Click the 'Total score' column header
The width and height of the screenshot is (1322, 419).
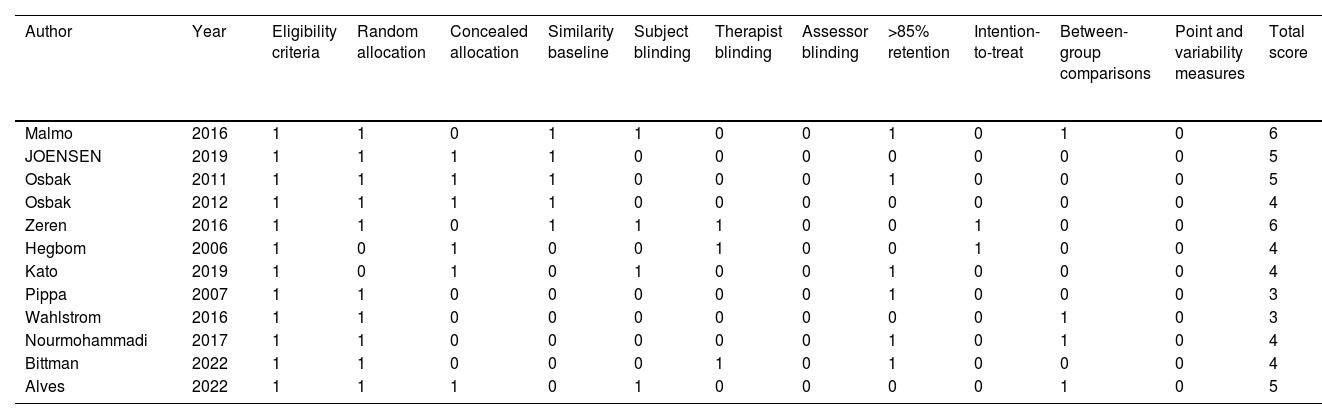click(x=1287, y=42)
